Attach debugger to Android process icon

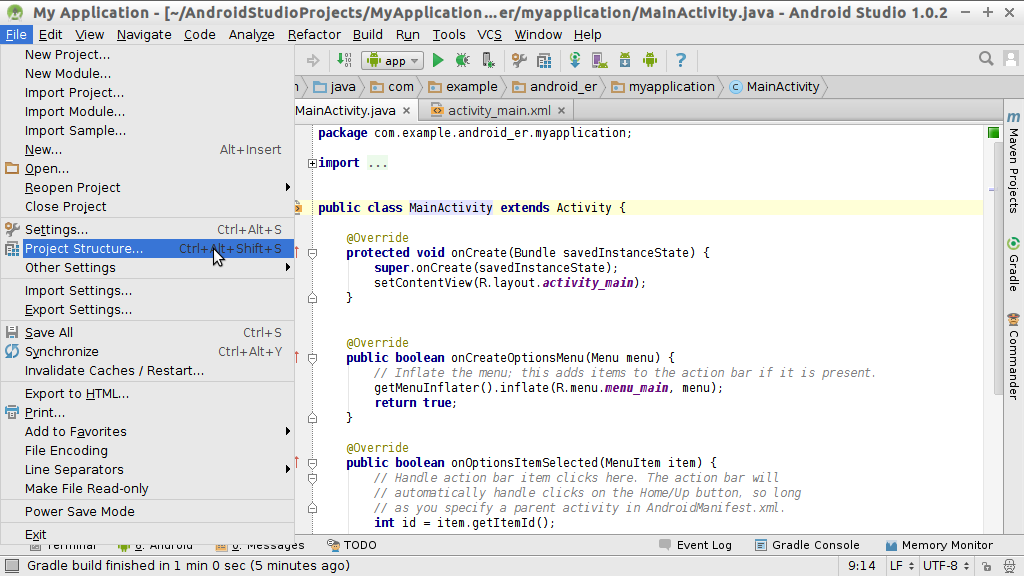pos(487,60)
